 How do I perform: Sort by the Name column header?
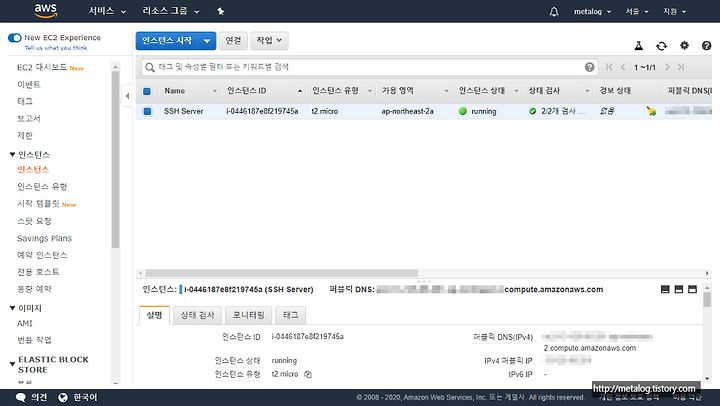point(175,91)
